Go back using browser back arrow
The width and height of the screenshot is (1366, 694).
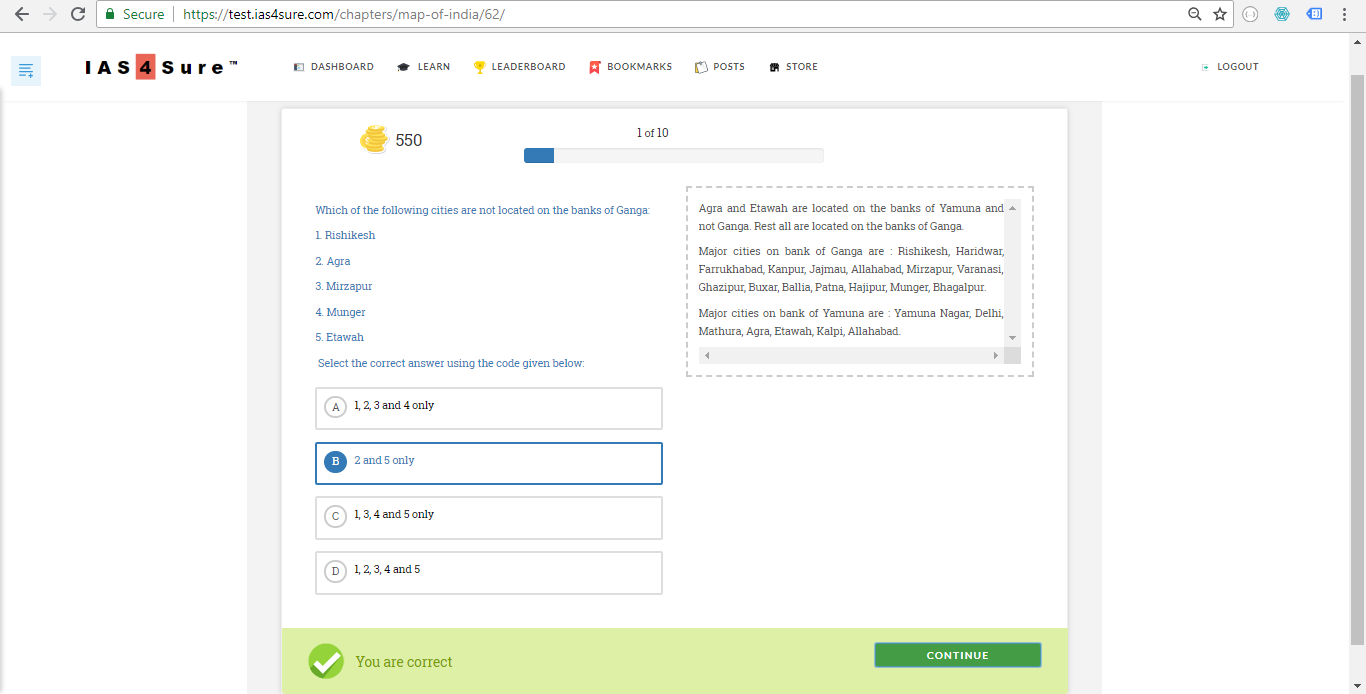22,14
